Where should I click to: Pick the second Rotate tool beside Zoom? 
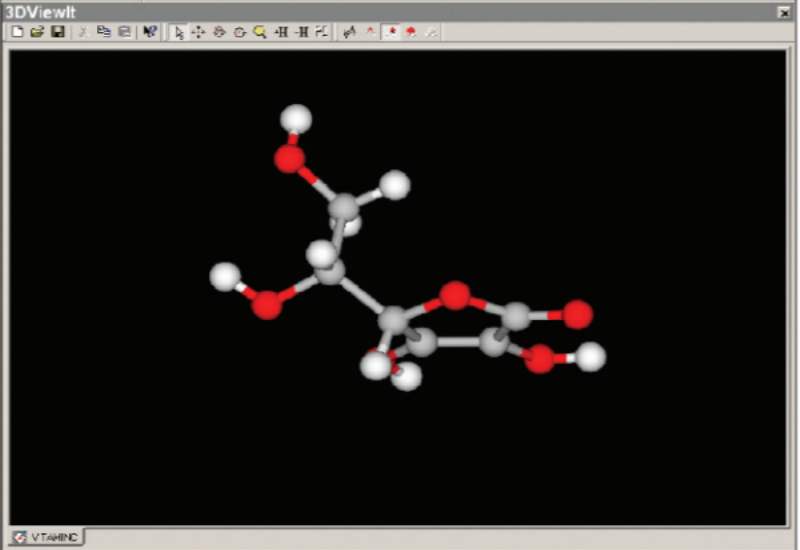click(x=240, y=32)
